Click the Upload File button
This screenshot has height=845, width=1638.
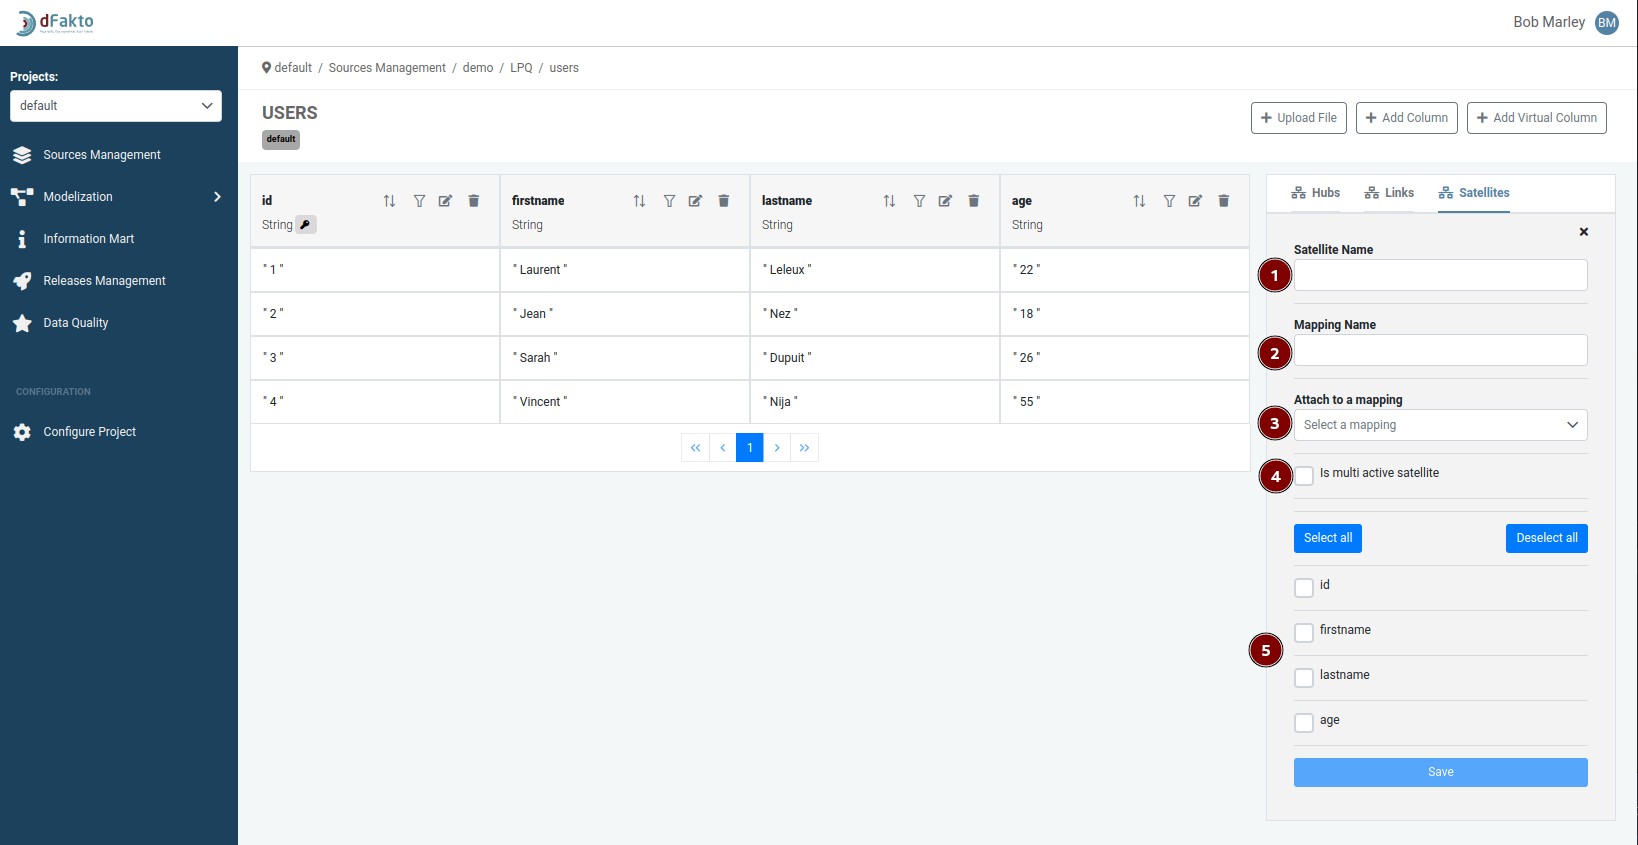point(1299,118)
